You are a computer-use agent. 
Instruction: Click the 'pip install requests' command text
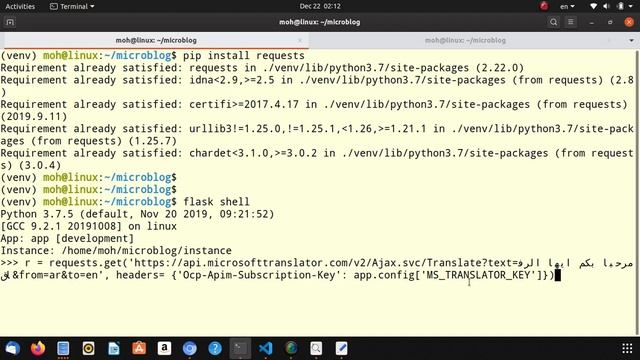[244, 56]
